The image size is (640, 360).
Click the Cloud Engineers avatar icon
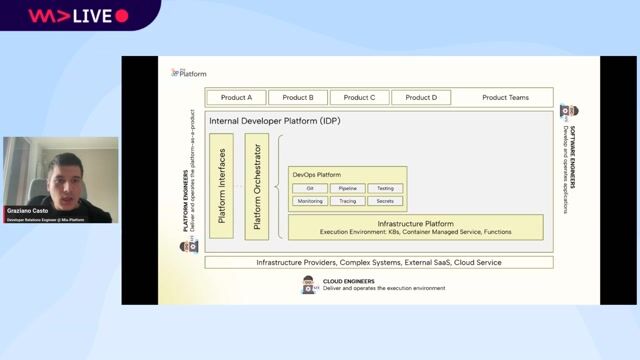click(x=309, y=285)
